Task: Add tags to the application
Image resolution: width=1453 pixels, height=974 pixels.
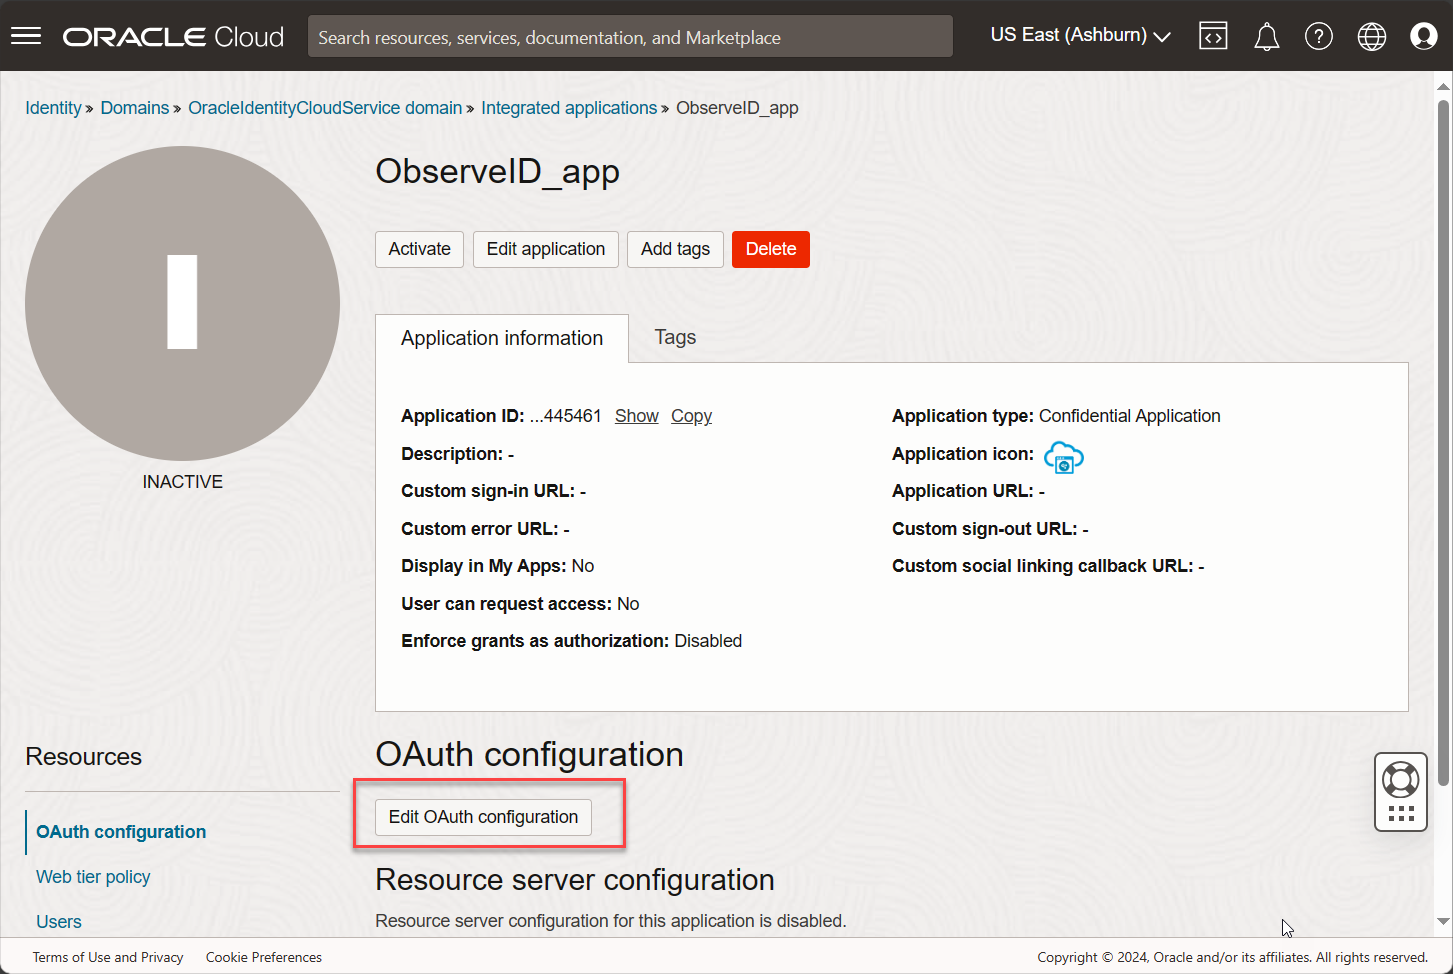Action: pyautogui.click(x=674, y=249)
